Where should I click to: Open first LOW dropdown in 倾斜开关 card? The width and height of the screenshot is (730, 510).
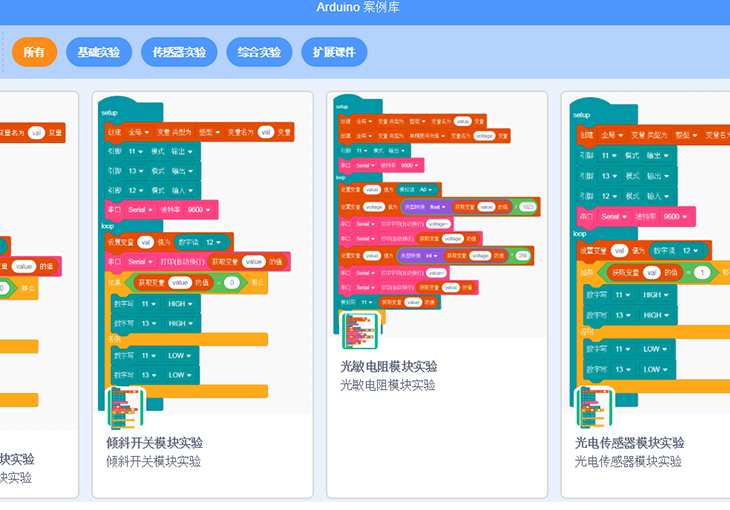180,355
